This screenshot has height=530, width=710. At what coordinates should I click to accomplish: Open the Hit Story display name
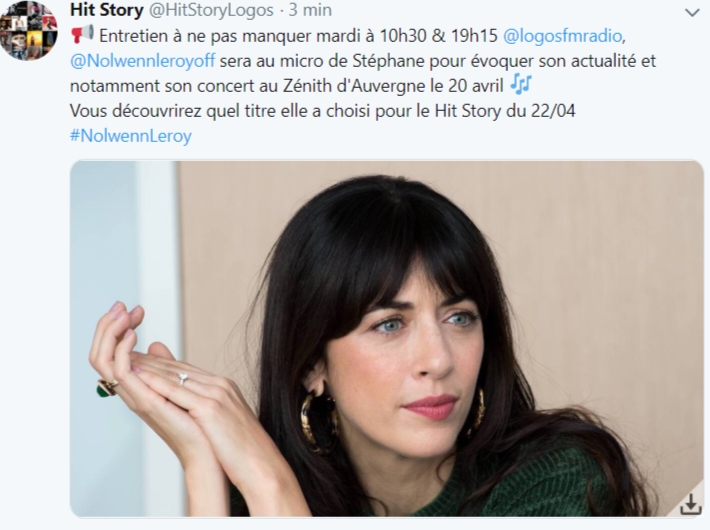(106, 10)
